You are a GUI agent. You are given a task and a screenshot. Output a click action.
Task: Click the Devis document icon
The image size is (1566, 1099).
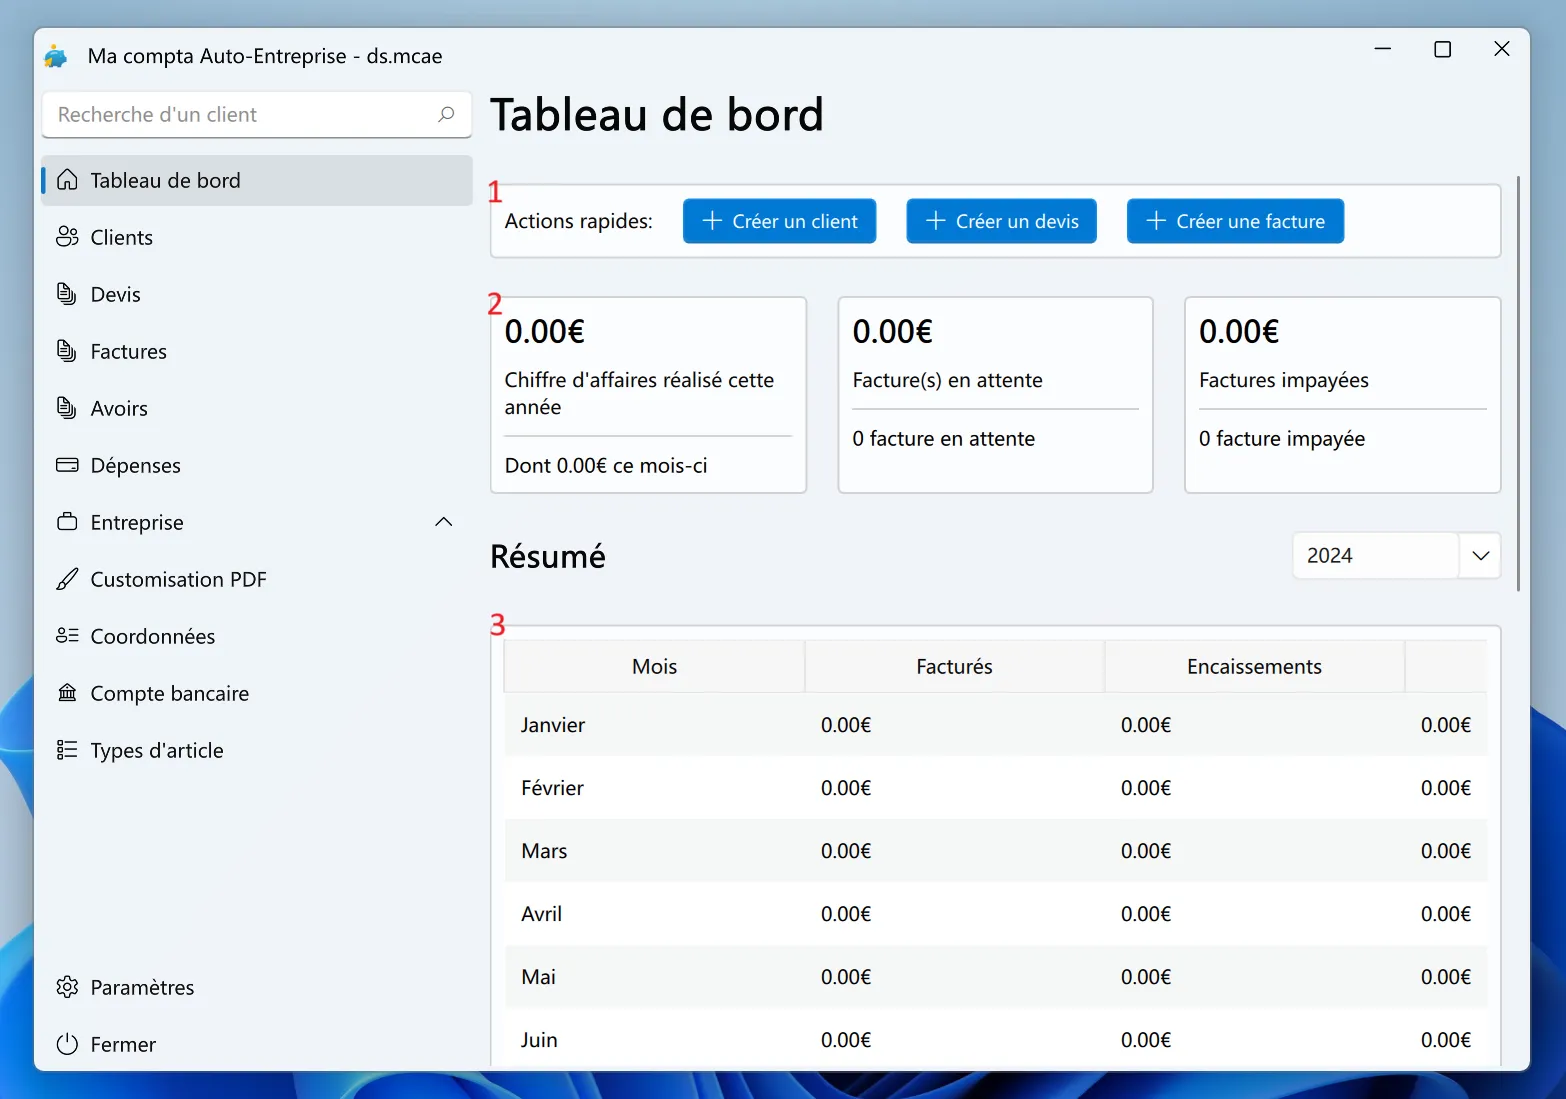tap(67, 294)
